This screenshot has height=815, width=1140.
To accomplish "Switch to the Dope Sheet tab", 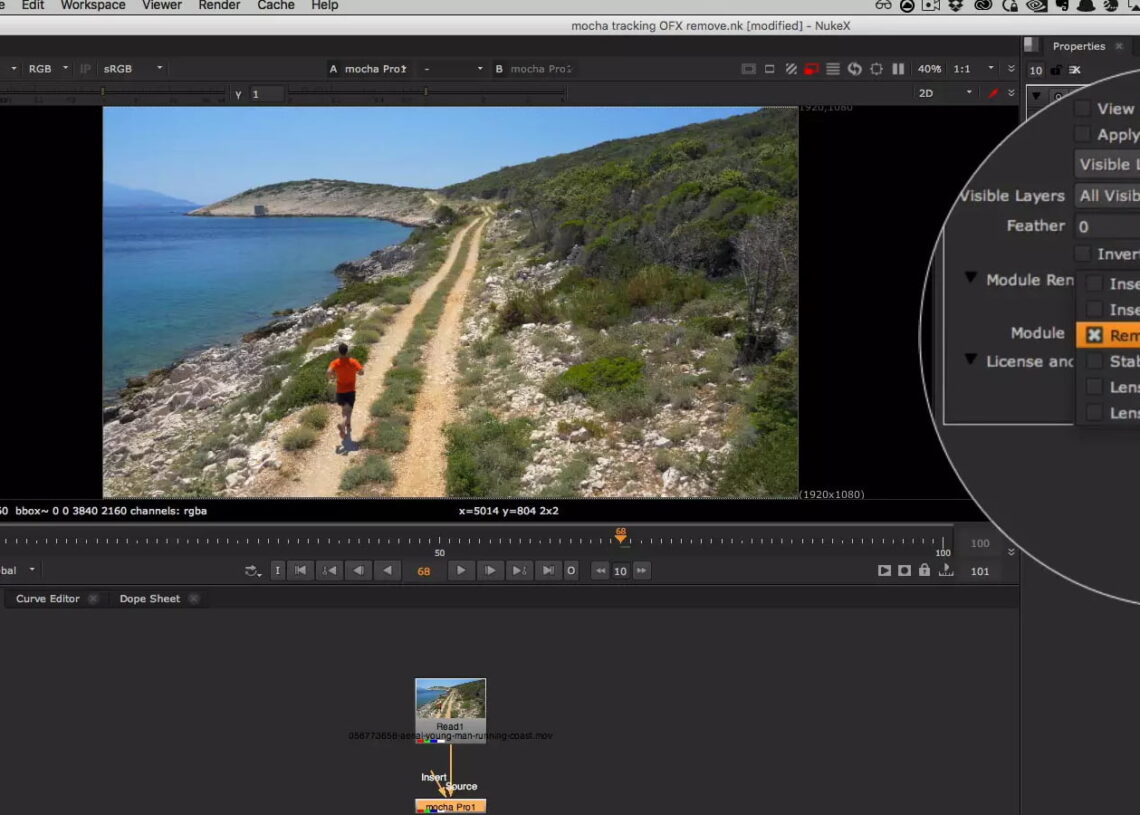I will (148, 598).
